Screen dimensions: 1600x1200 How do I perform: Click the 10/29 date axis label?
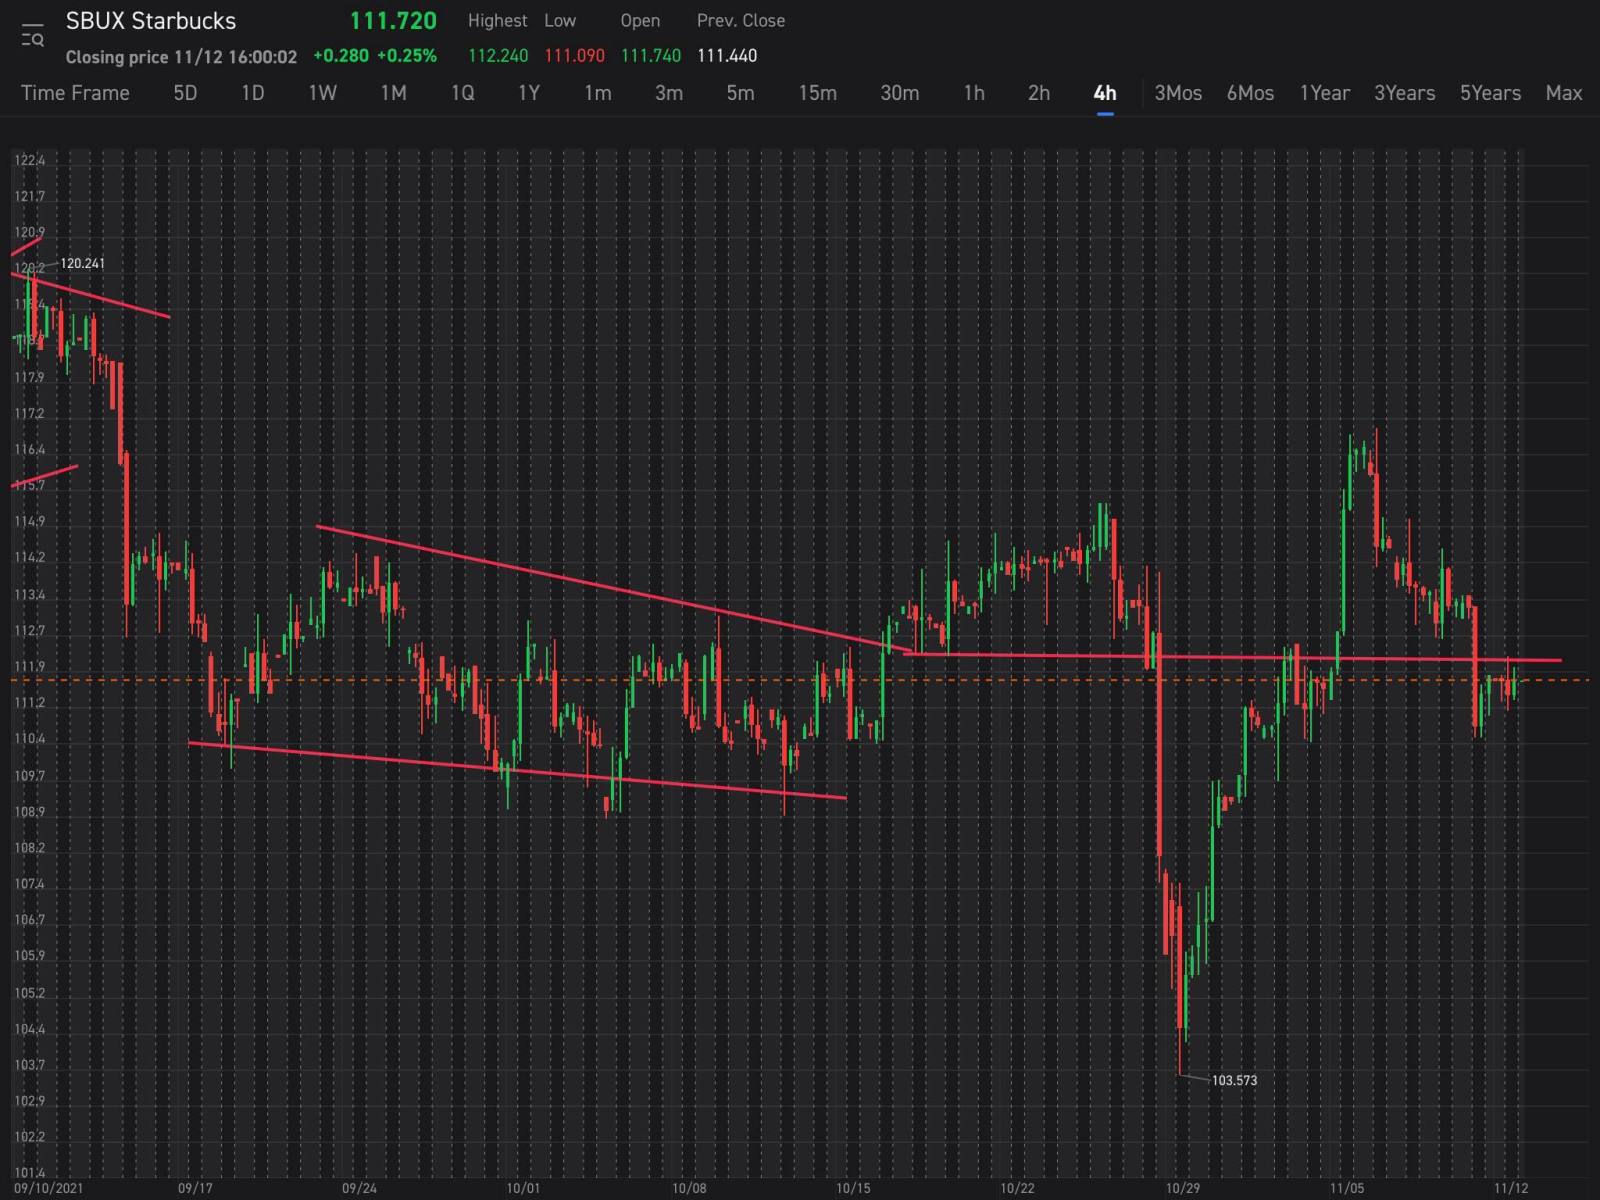pyautogui.click(x=1182, y=1188)
